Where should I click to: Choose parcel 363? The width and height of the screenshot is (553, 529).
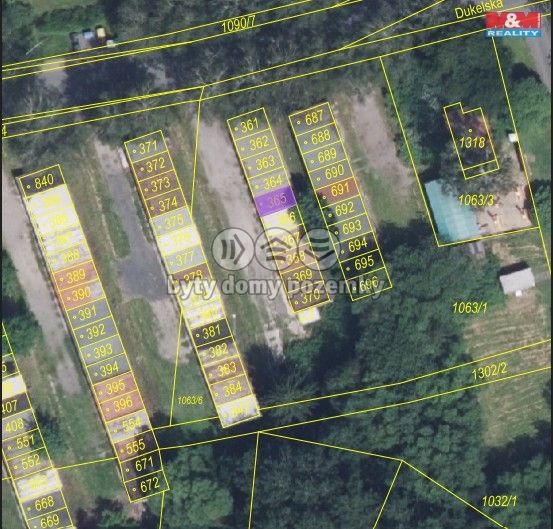click(263, 163)
